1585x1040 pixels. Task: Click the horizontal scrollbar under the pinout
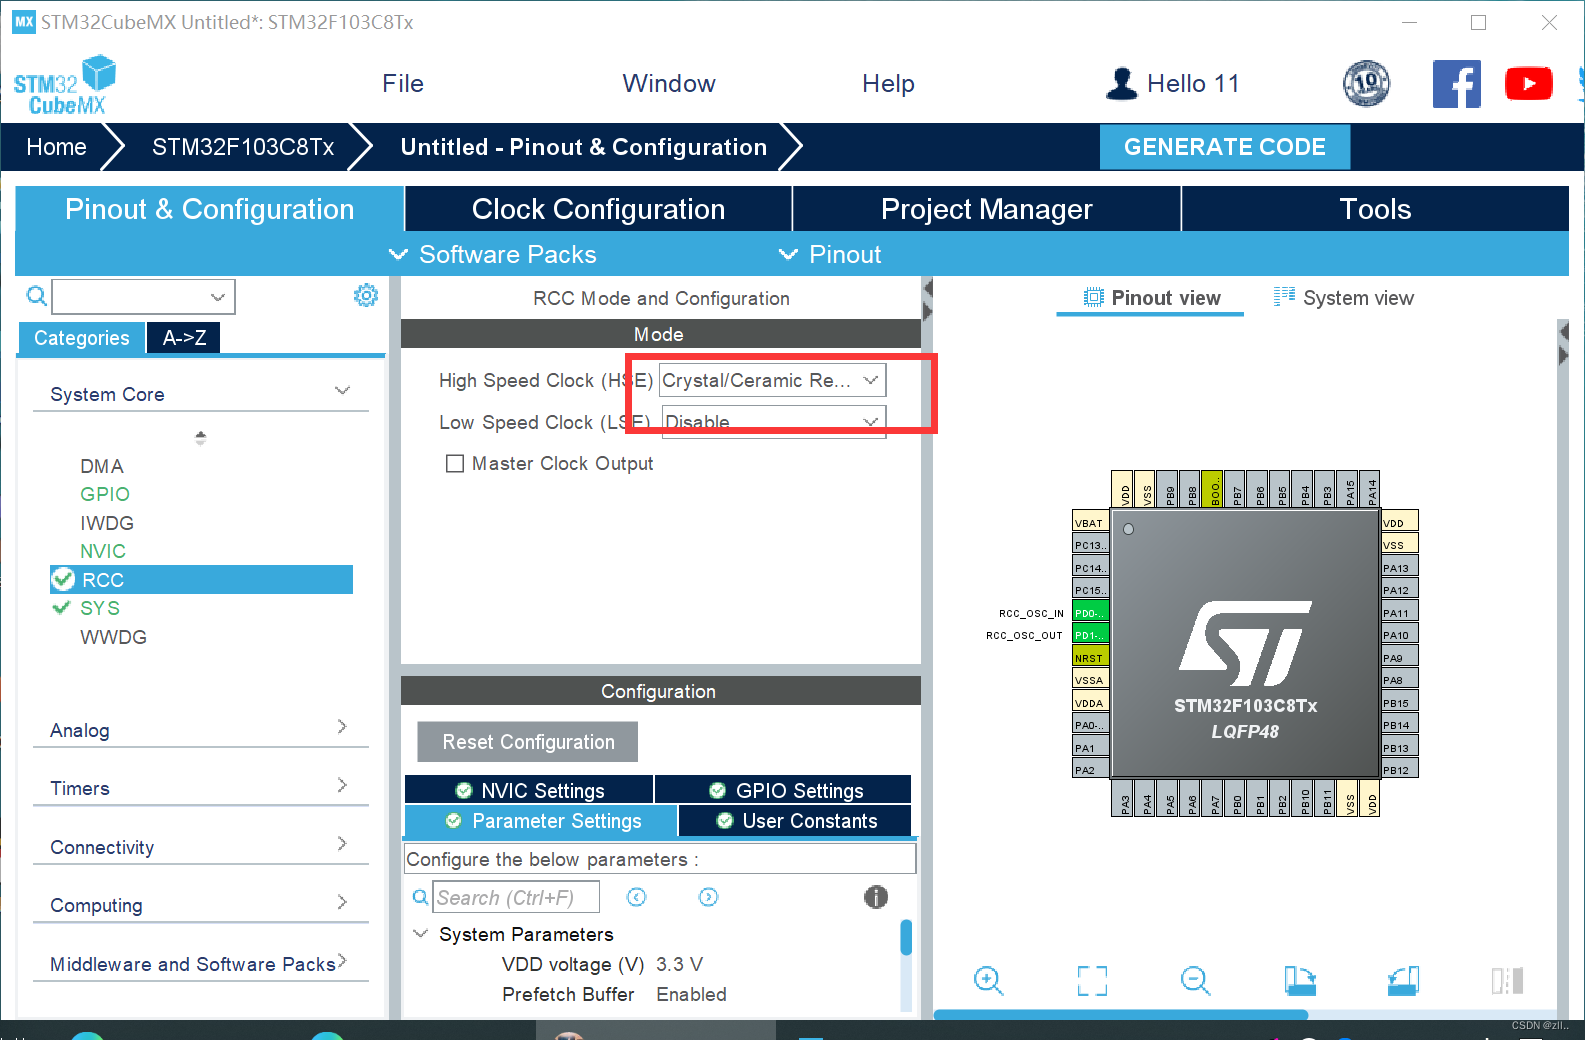pos(1120,1014)
